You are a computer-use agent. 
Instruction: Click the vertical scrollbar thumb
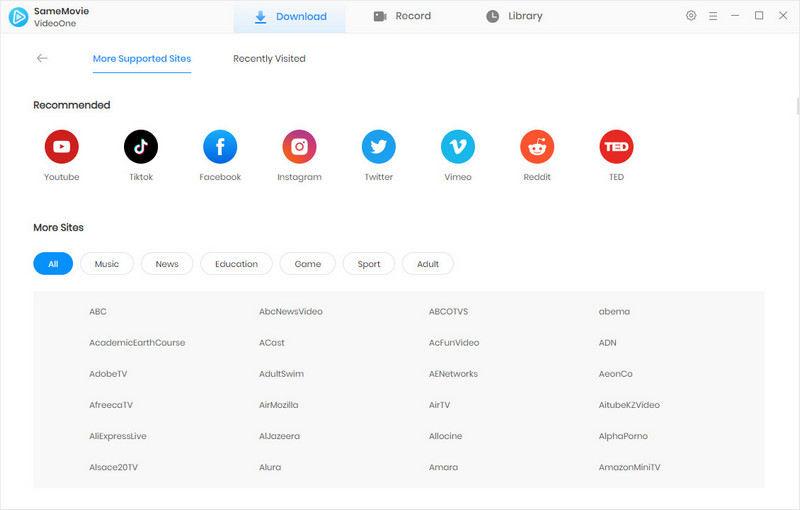(x=797, y=106)
